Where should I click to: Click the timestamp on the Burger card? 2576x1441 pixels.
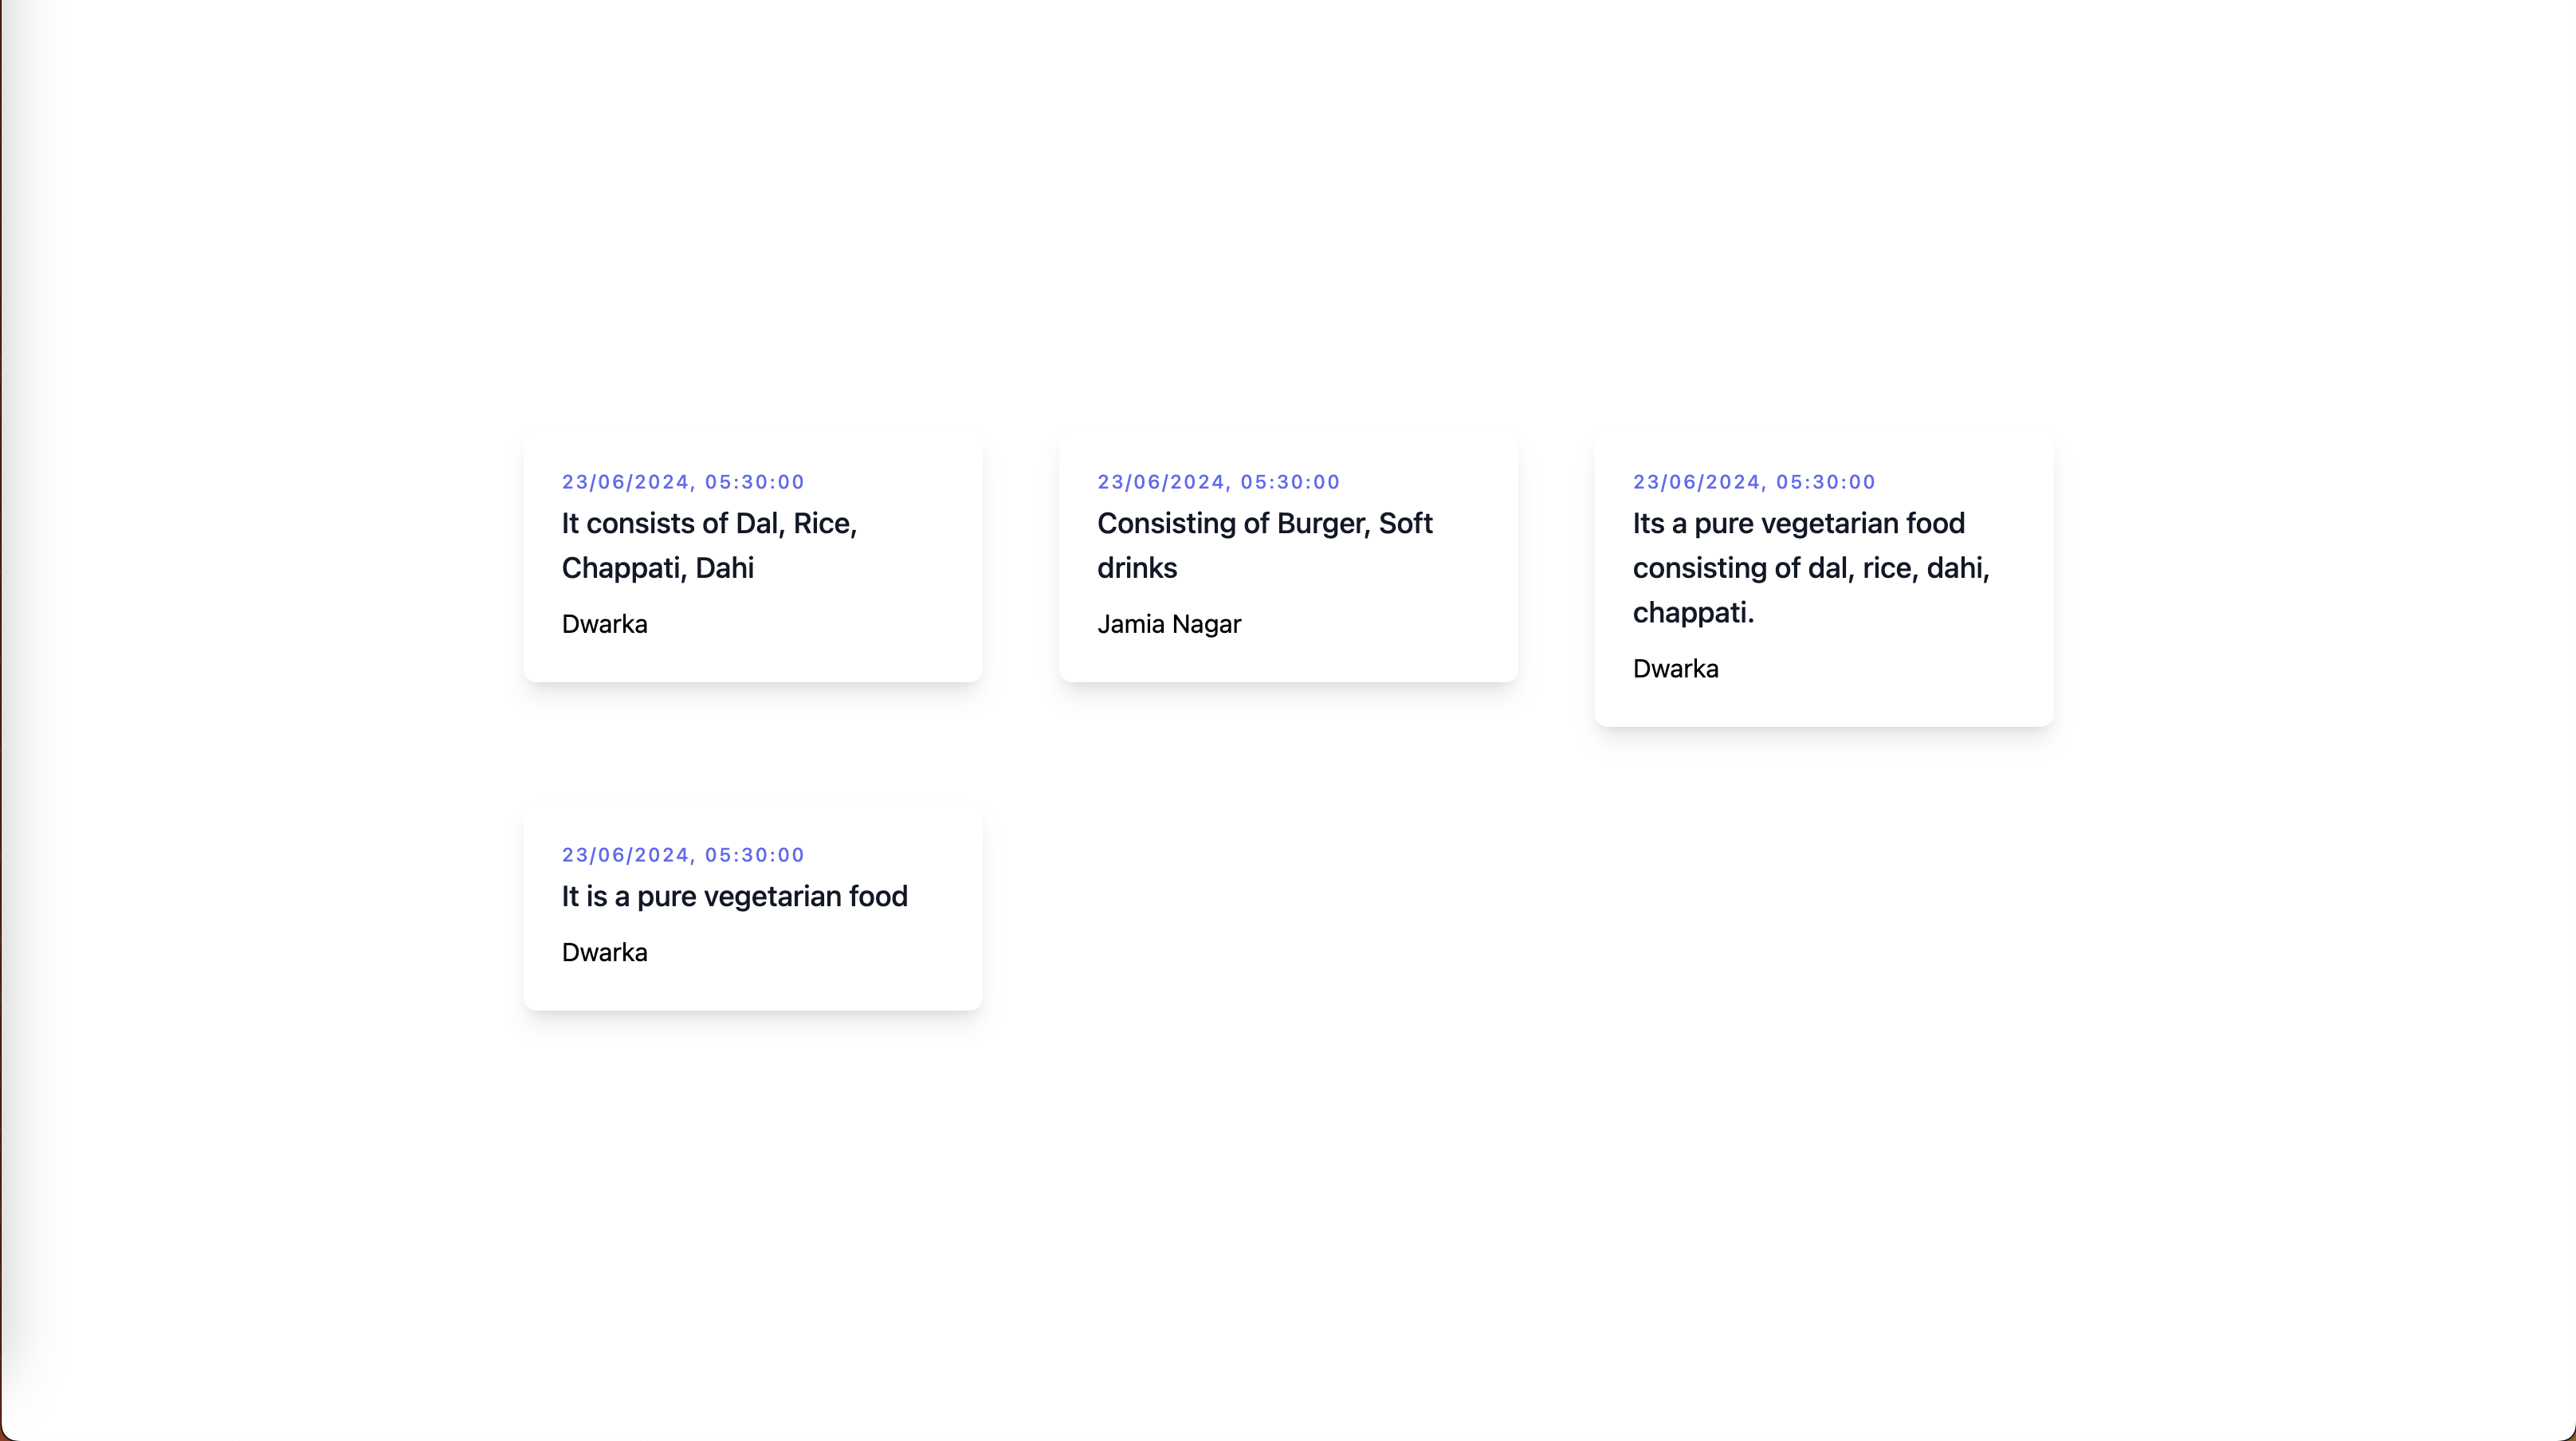1218,482
